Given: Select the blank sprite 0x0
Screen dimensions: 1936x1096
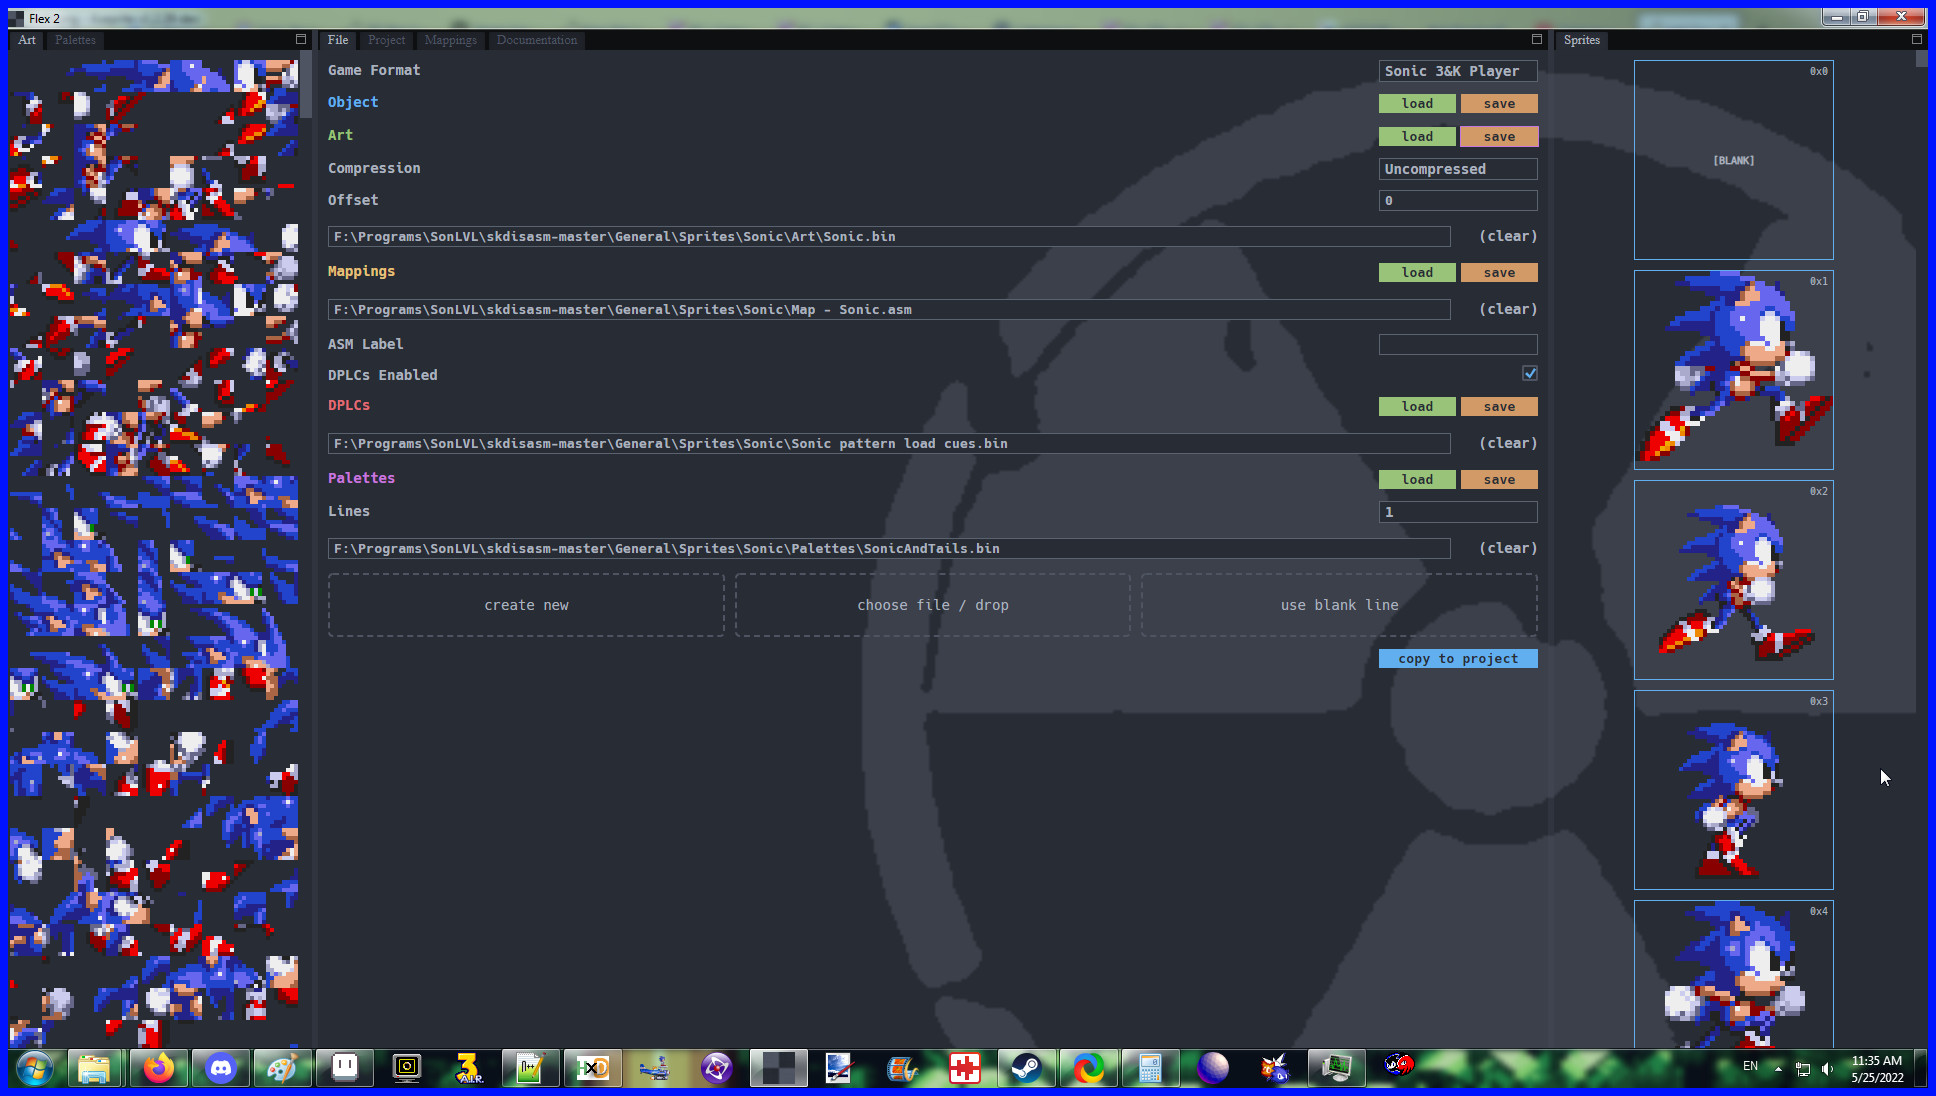Looking at the screenshot, I should (x=1733, y=160).
